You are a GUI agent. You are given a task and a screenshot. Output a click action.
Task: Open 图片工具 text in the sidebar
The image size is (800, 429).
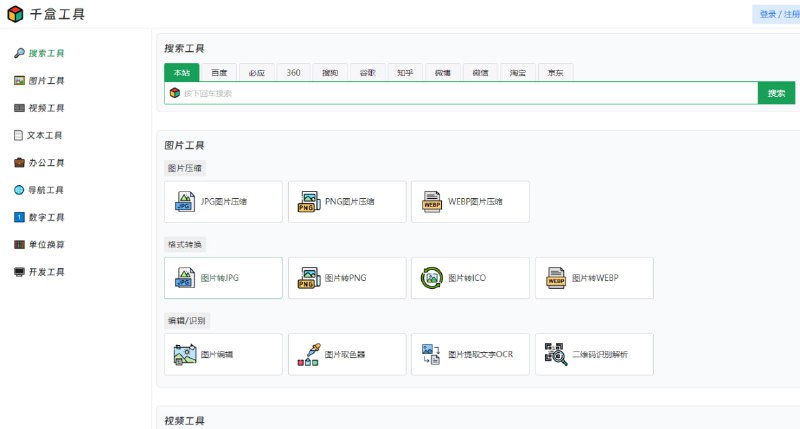(46, 81)
